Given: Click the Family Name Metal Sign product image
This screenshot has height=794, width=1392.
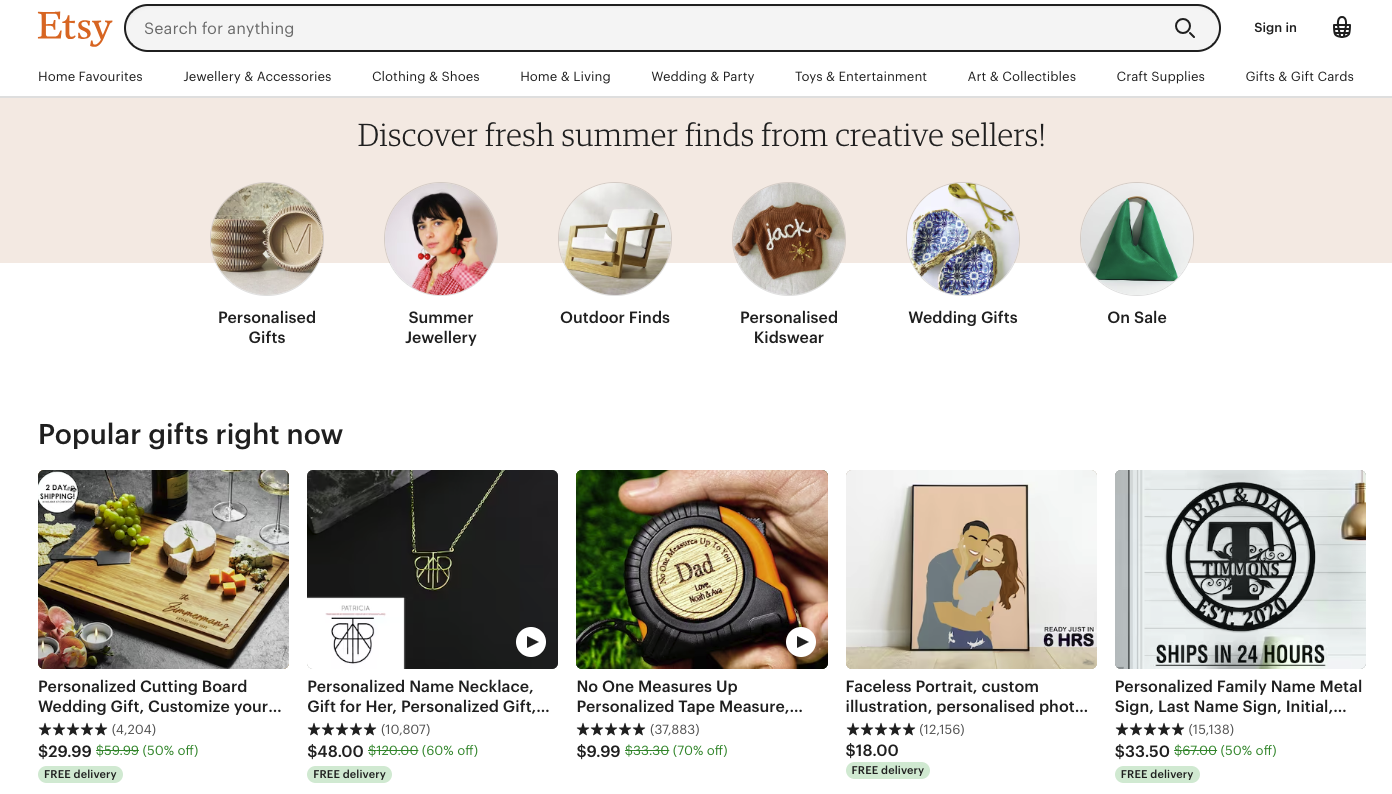Looking at the screenshot, I should click(x=1240, y=569).
